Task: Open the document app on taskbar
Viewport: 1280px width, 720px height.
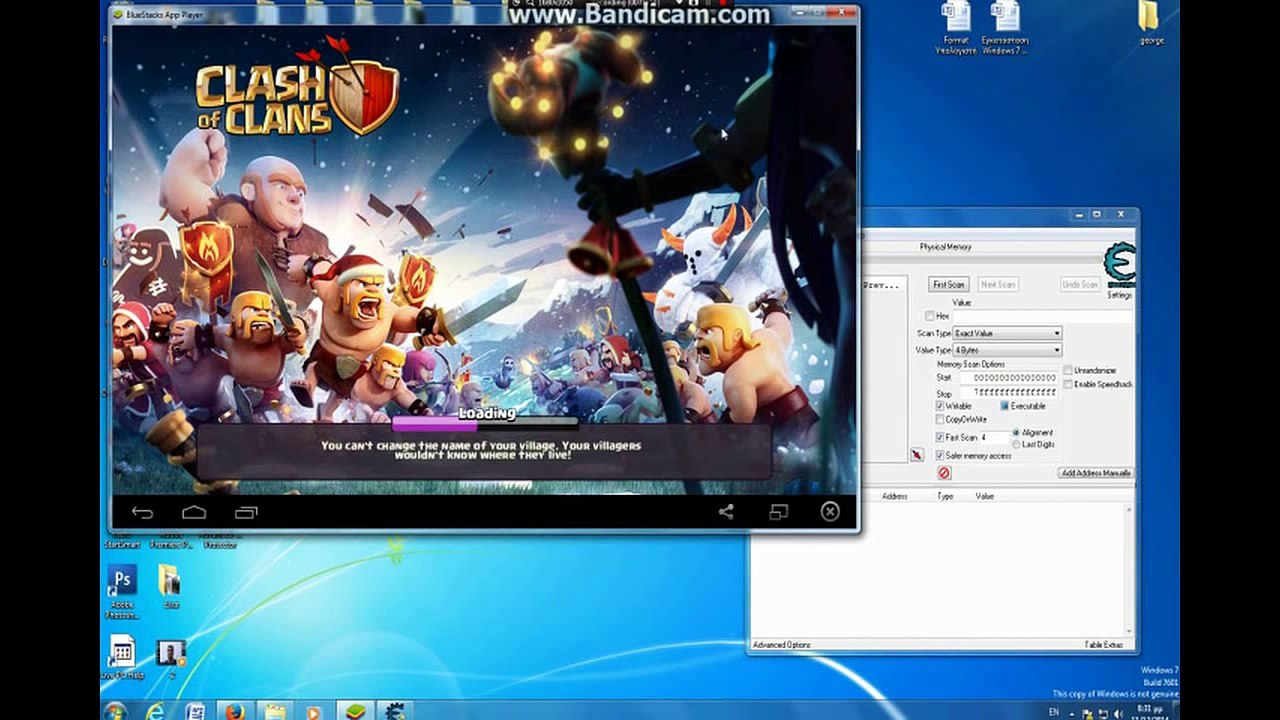Action: click(195, 712)
